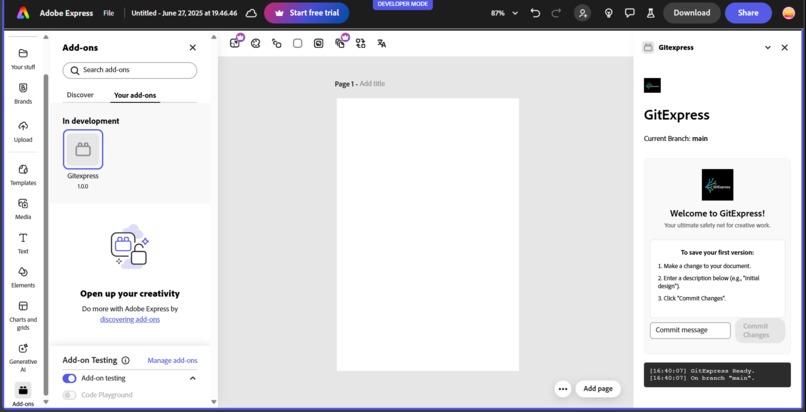Click the document title Untitled - June 27
The height and width of the screenshot is (412, 806).
click(x=184, y=13)
